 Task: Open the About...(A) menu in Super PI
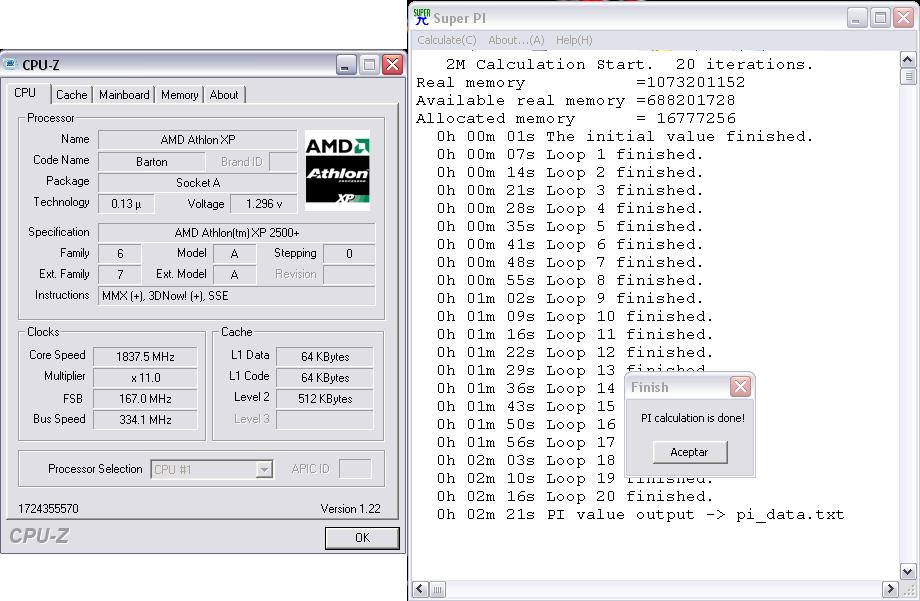click(x=516, y=40)
